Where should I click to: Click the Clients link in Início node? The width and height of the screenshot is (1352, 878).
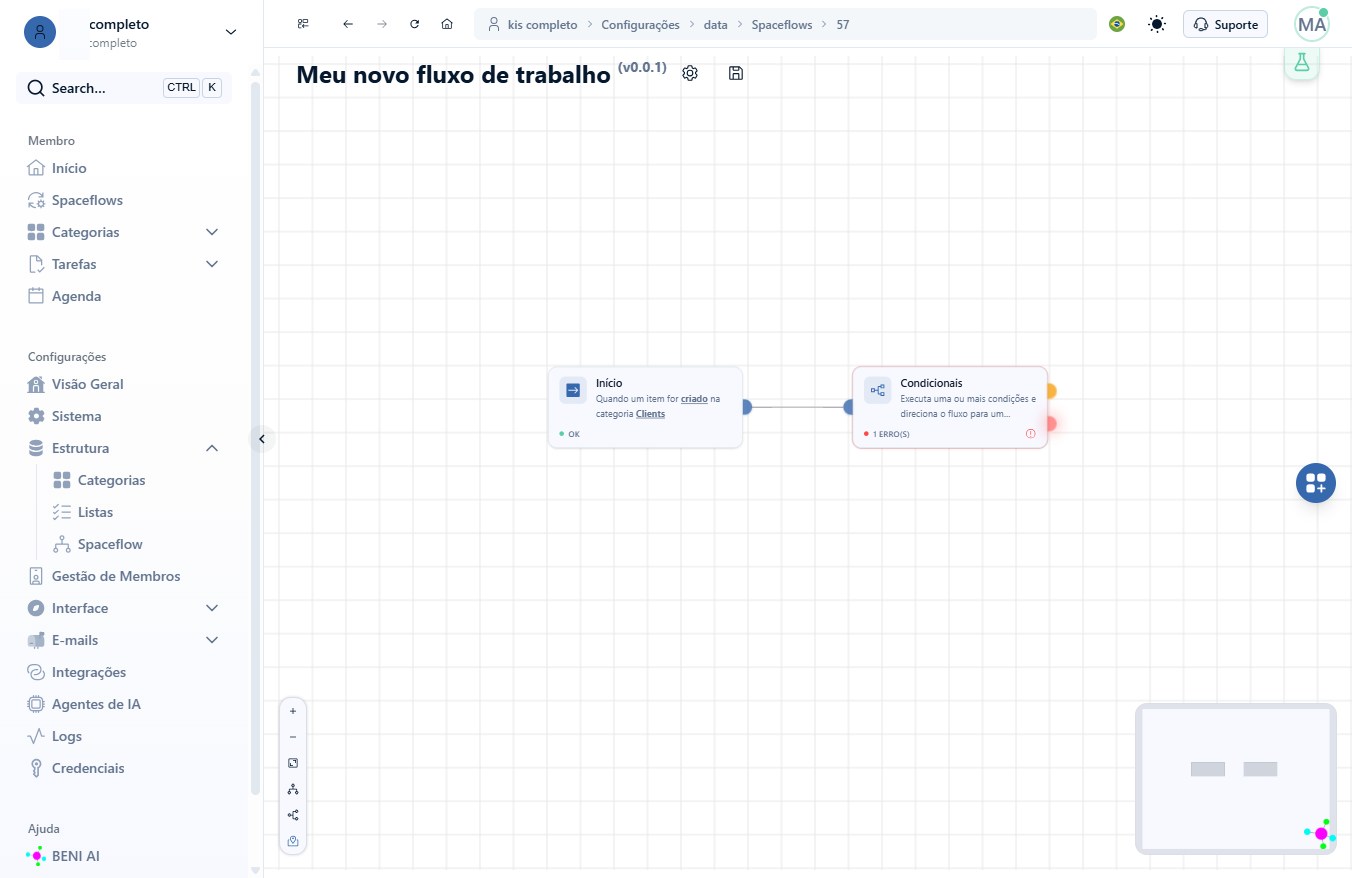coord(650,413)
